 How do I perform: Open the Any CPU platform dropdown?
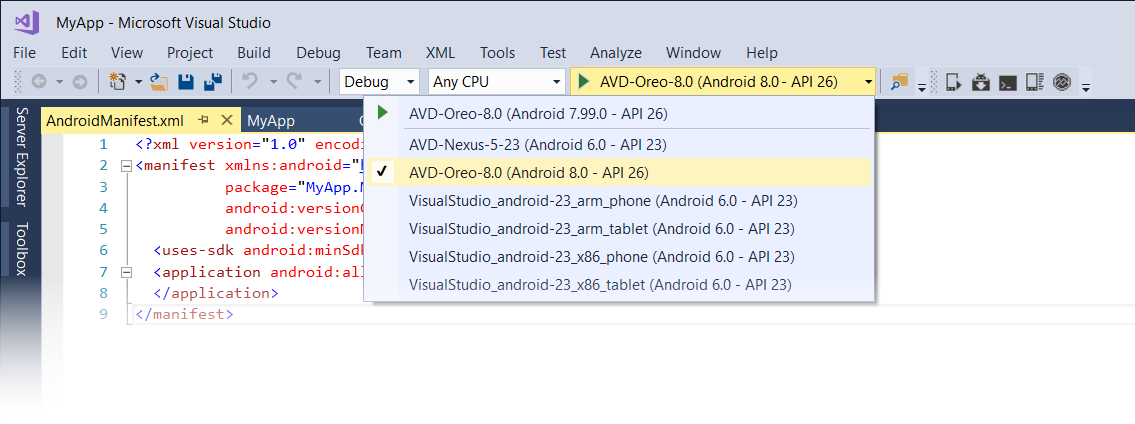pos(497,82)
